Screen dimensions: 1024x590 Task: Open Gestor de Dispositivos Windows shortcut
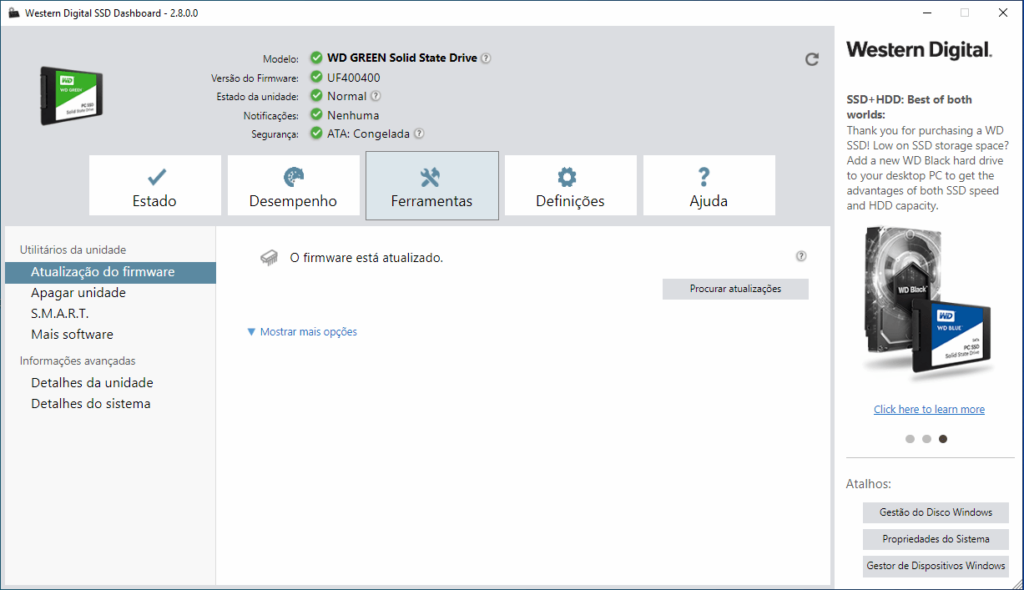click(x=935, y=566)
